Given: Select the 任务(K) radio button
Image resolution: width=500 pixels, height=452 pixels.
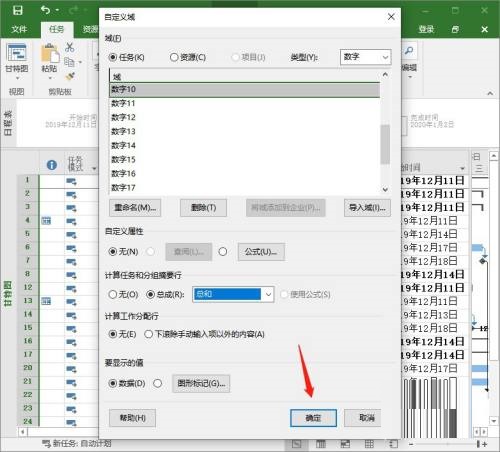Looking at the screenshot, I should (x=113, y=57).
